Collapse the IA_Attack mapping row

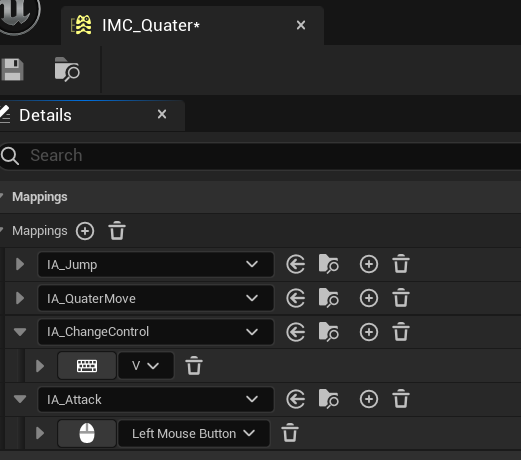click(20, 399)
